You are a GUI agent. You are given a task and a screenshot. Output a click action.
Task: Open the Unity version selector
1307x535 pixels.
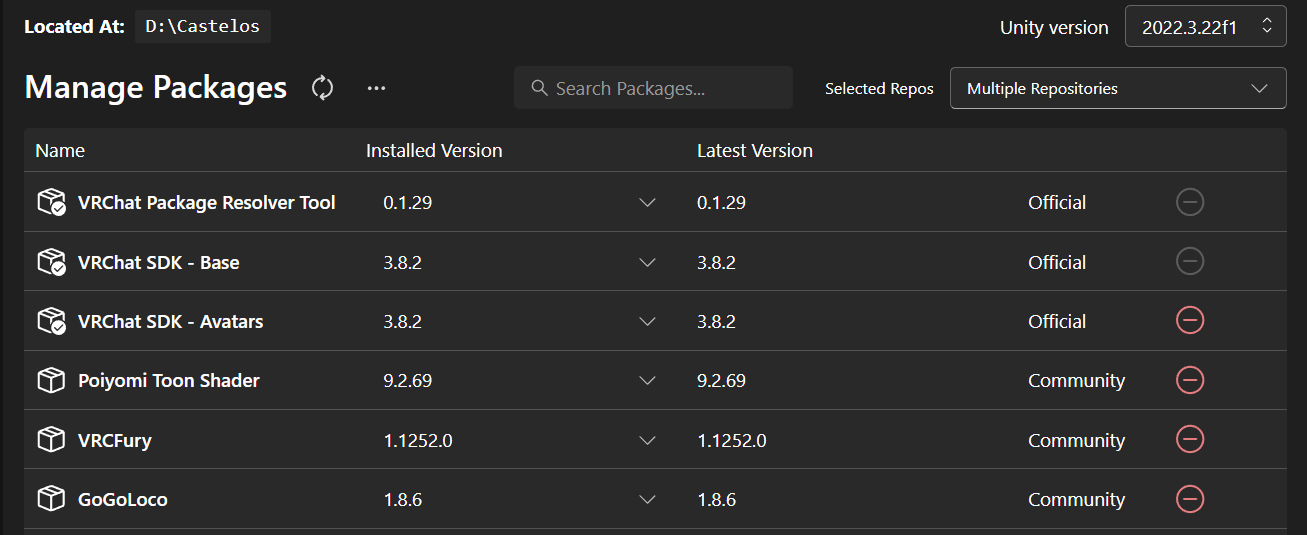1205,27
